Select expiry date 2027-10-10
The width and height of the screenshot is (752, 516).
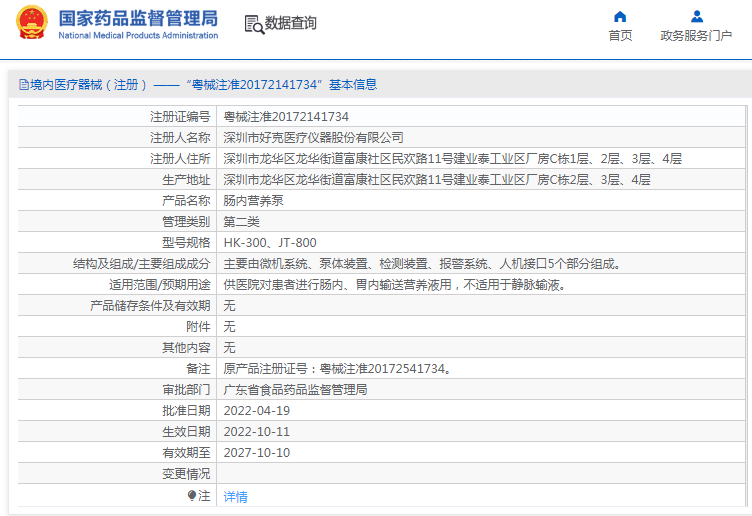257,453
